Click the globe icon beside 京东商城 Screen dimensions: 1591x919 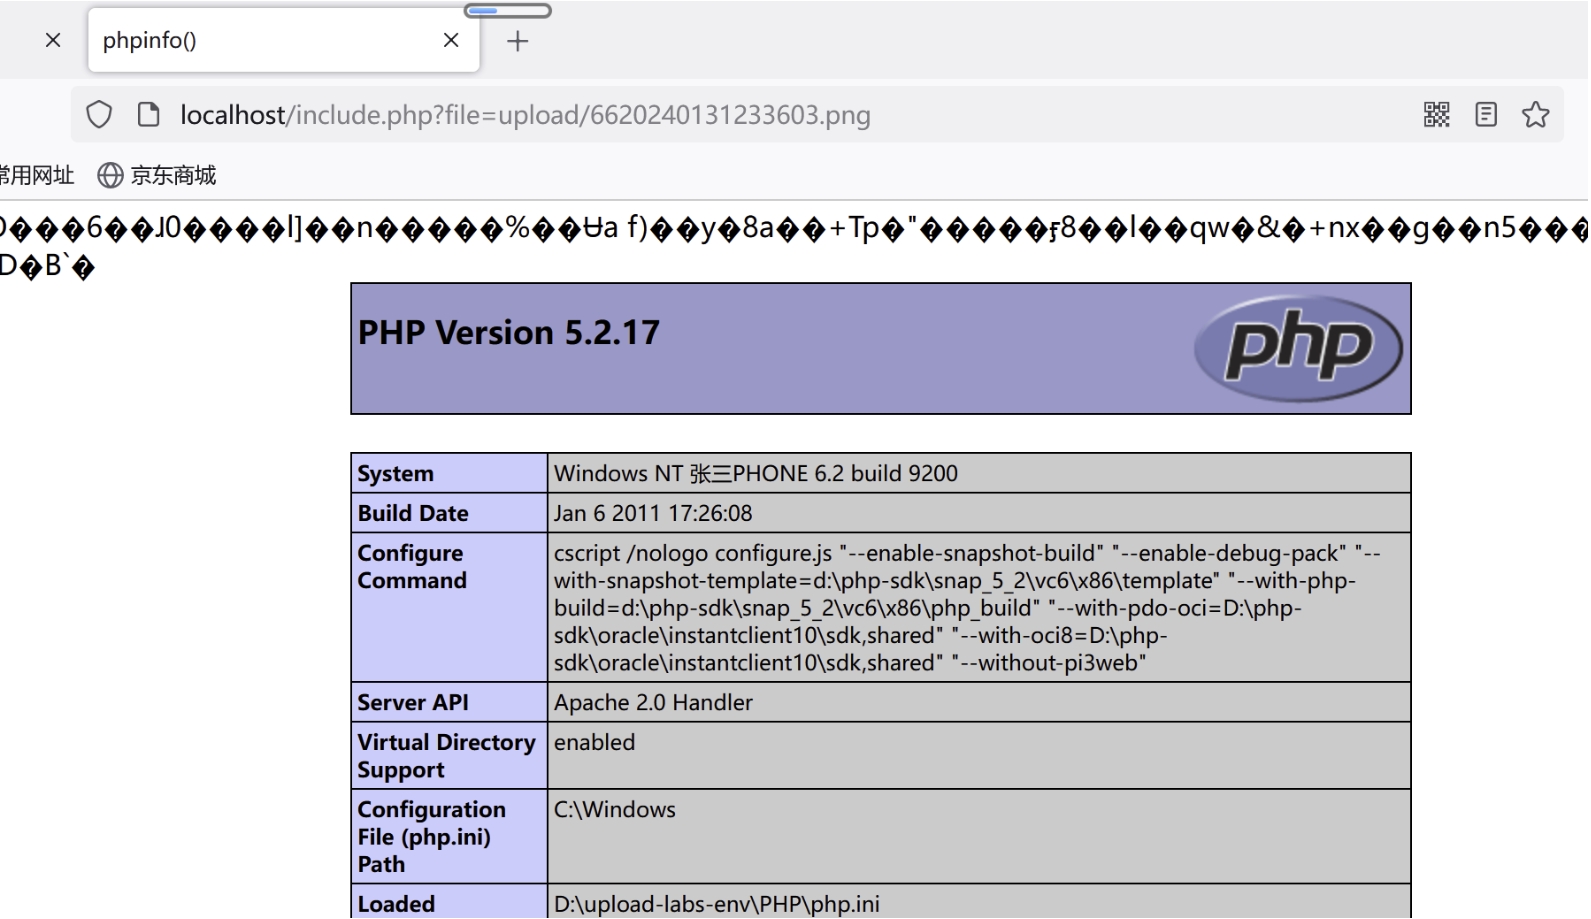click(110, 176)
